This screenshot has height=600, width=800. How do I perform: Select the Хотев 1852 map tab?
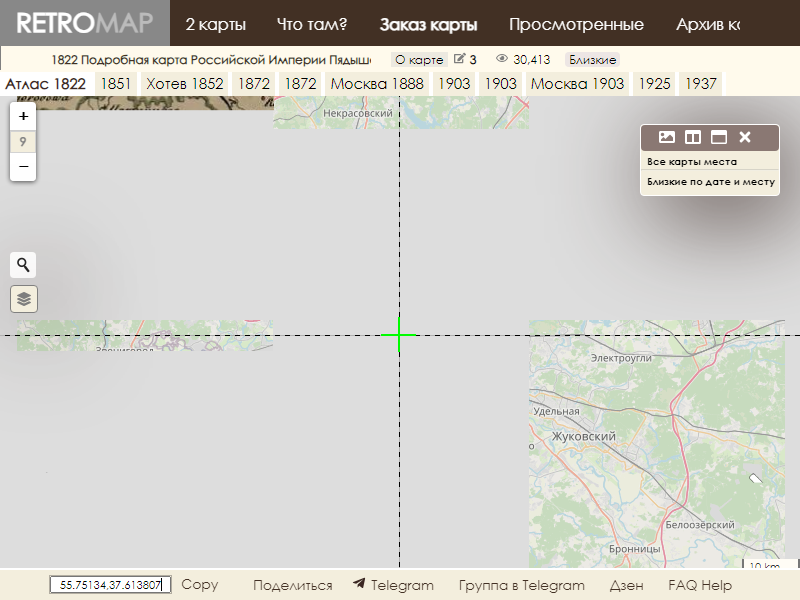pos(185,84)
